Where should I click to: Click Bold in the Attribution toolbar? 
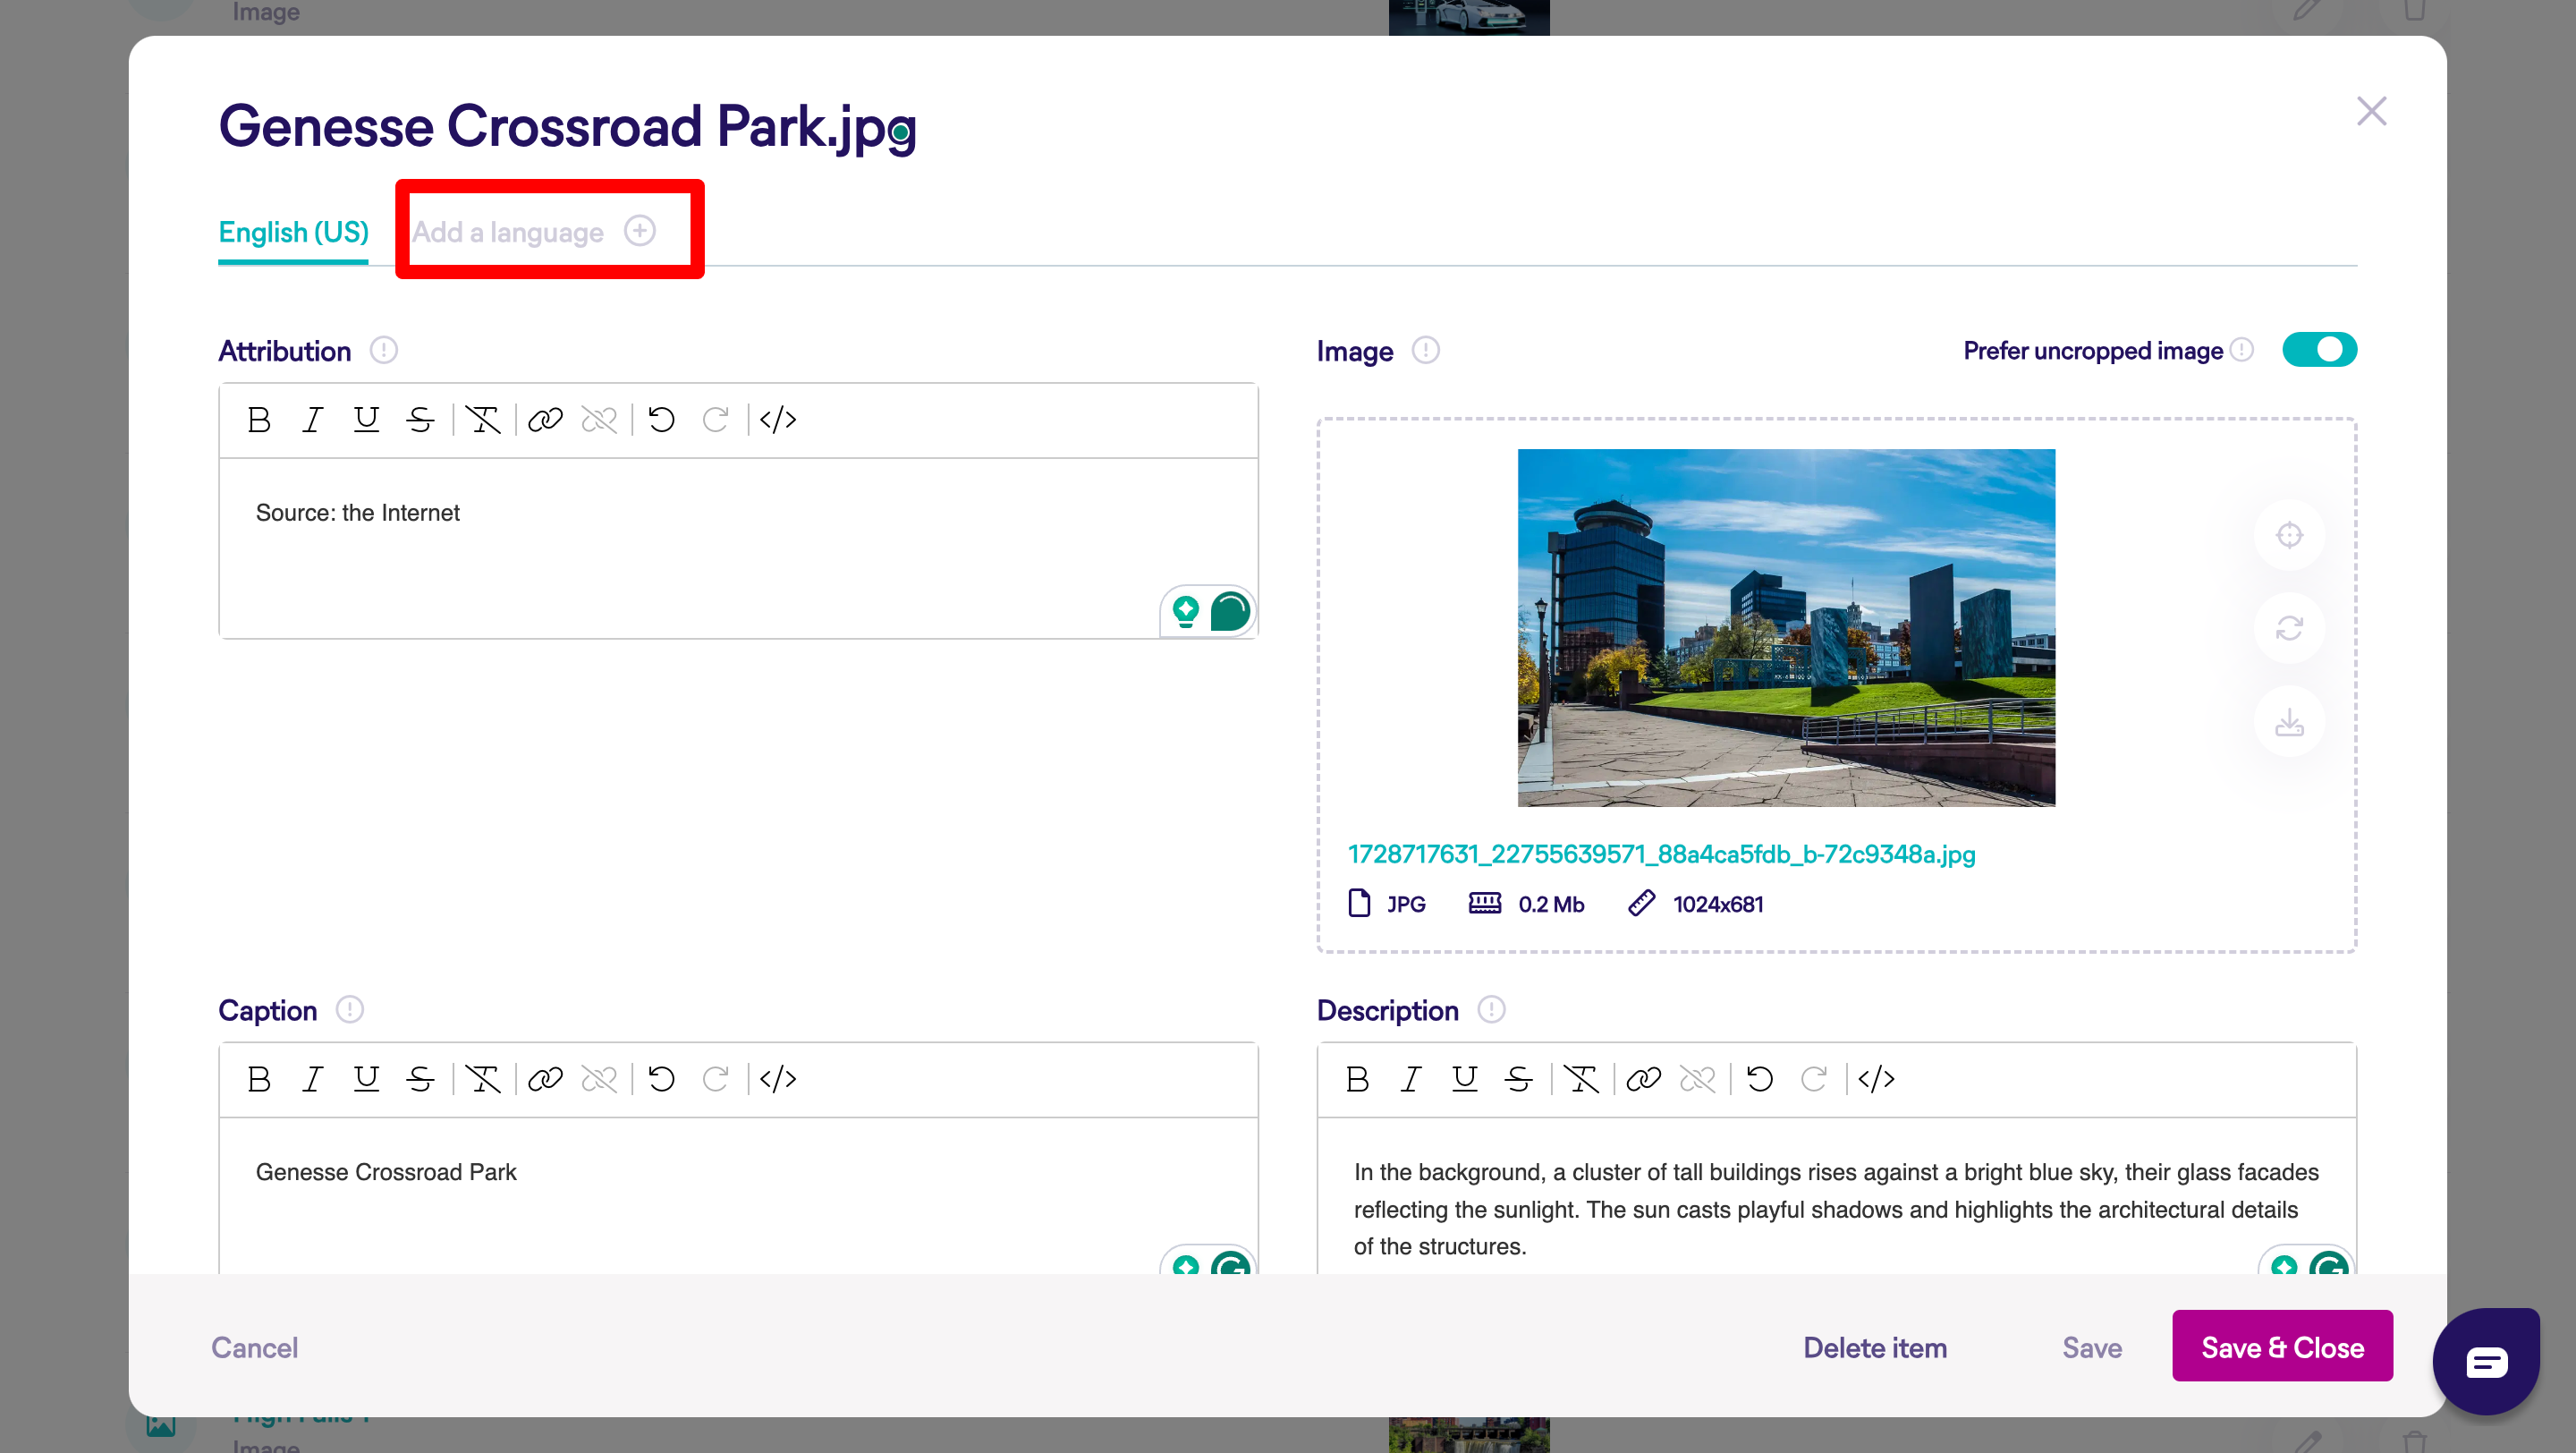(259, 420)
